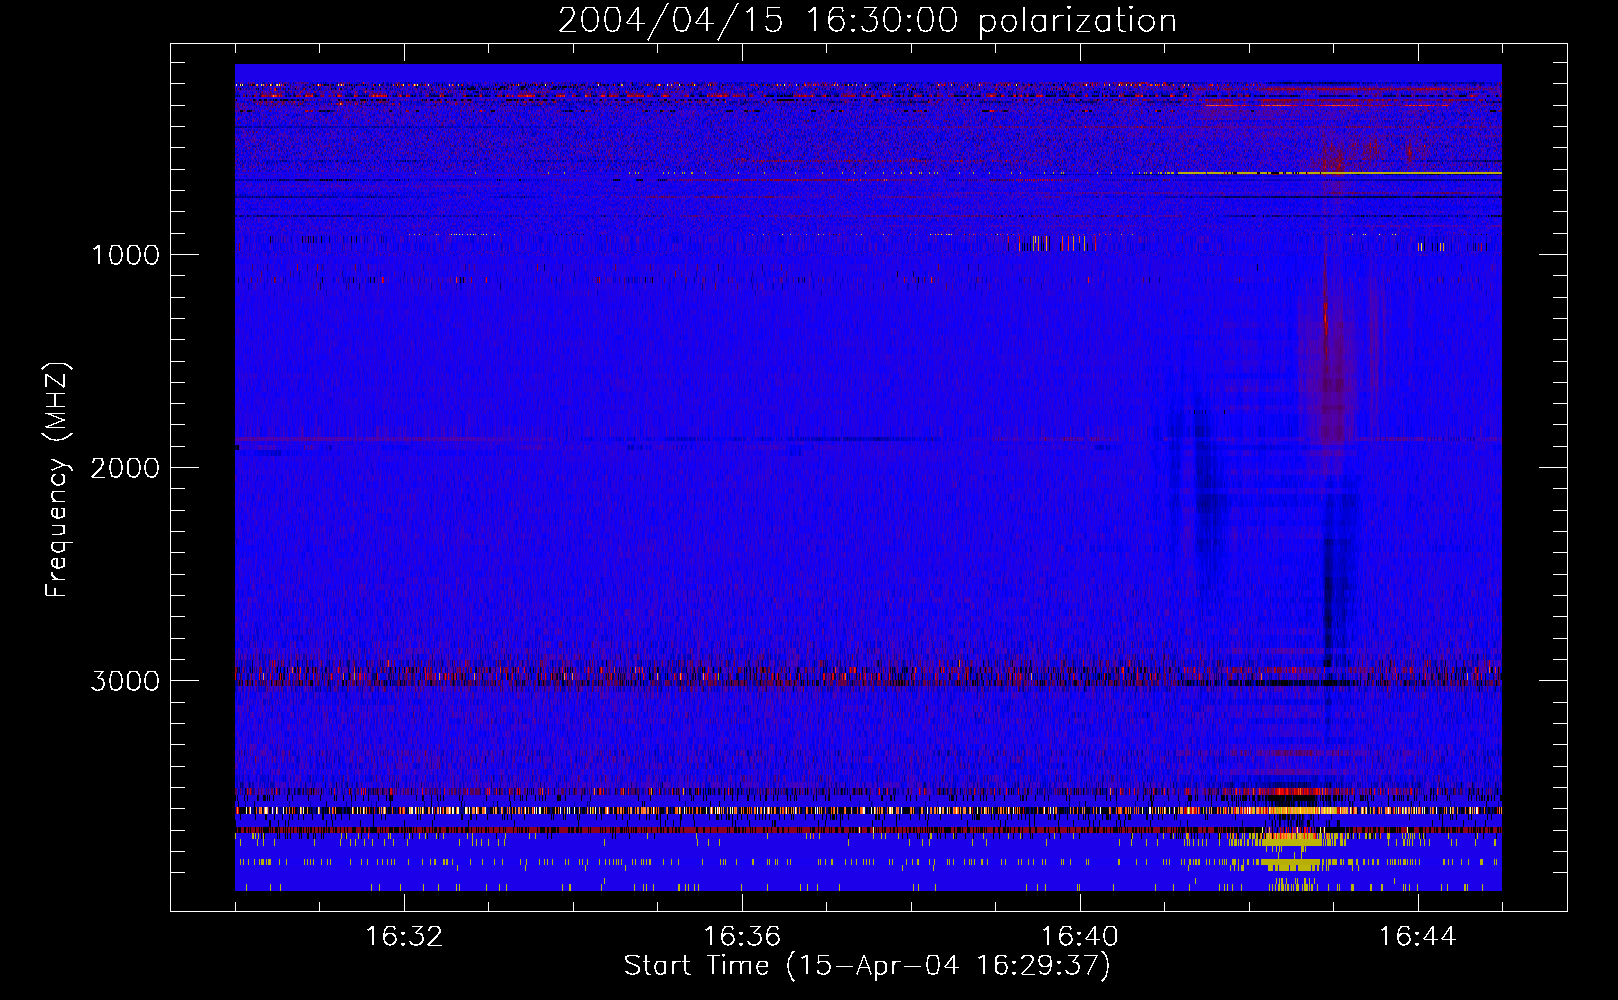Click the plot title '2004/04/15 16:30:00 polarization'
Image resolution: width=1618 pixels, height=1000 pixels.
click(x=867, y=21)
